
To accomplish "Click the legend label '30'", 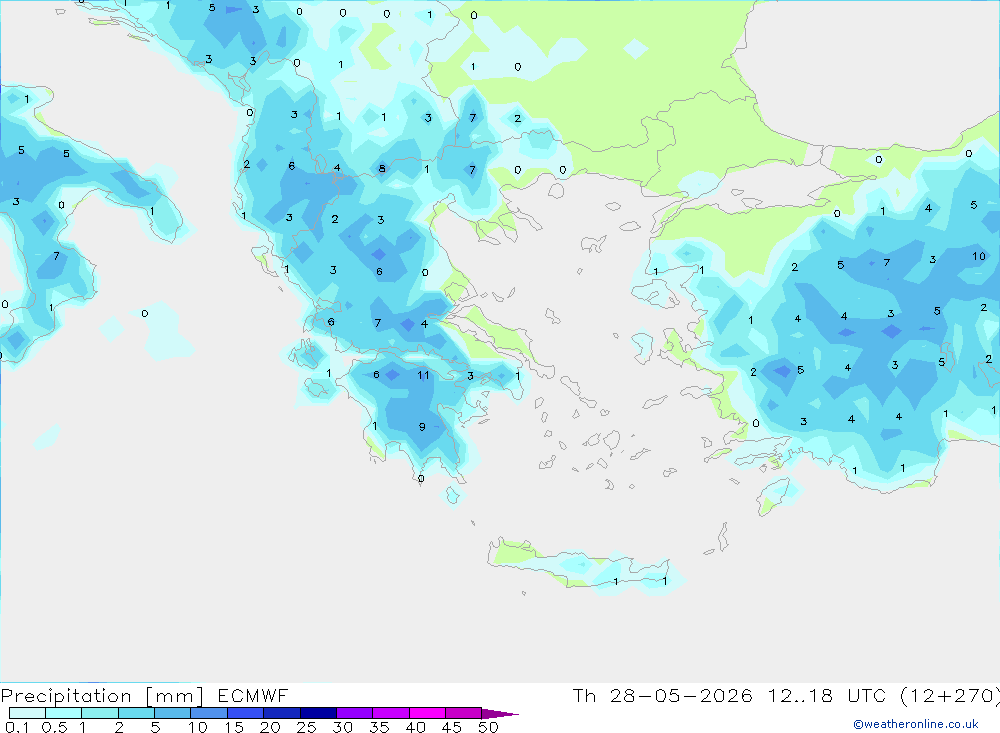I will click(x=342, y=727).
